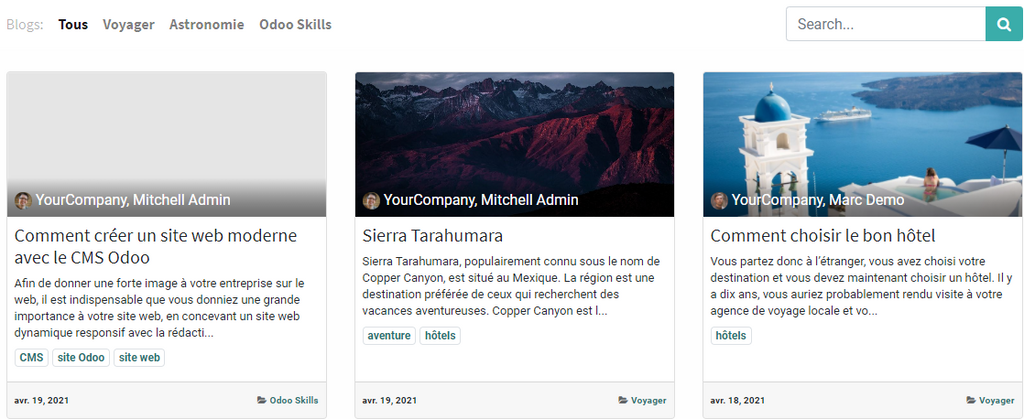Screen dimensions: 1024x419
Task: Click Mitchell Admin avatar on CMS Odoo post
Action: (23, 200)
